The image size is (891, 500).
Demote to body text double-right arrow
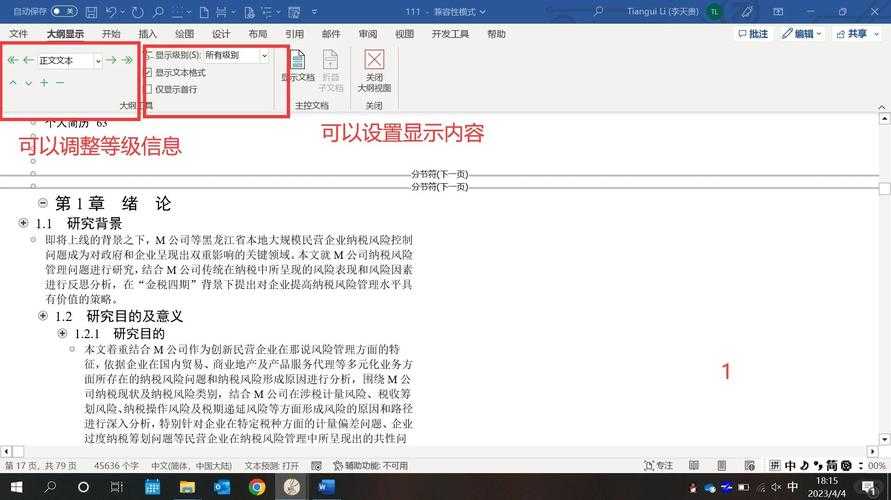pyautogui.click(x=127, y=60)
